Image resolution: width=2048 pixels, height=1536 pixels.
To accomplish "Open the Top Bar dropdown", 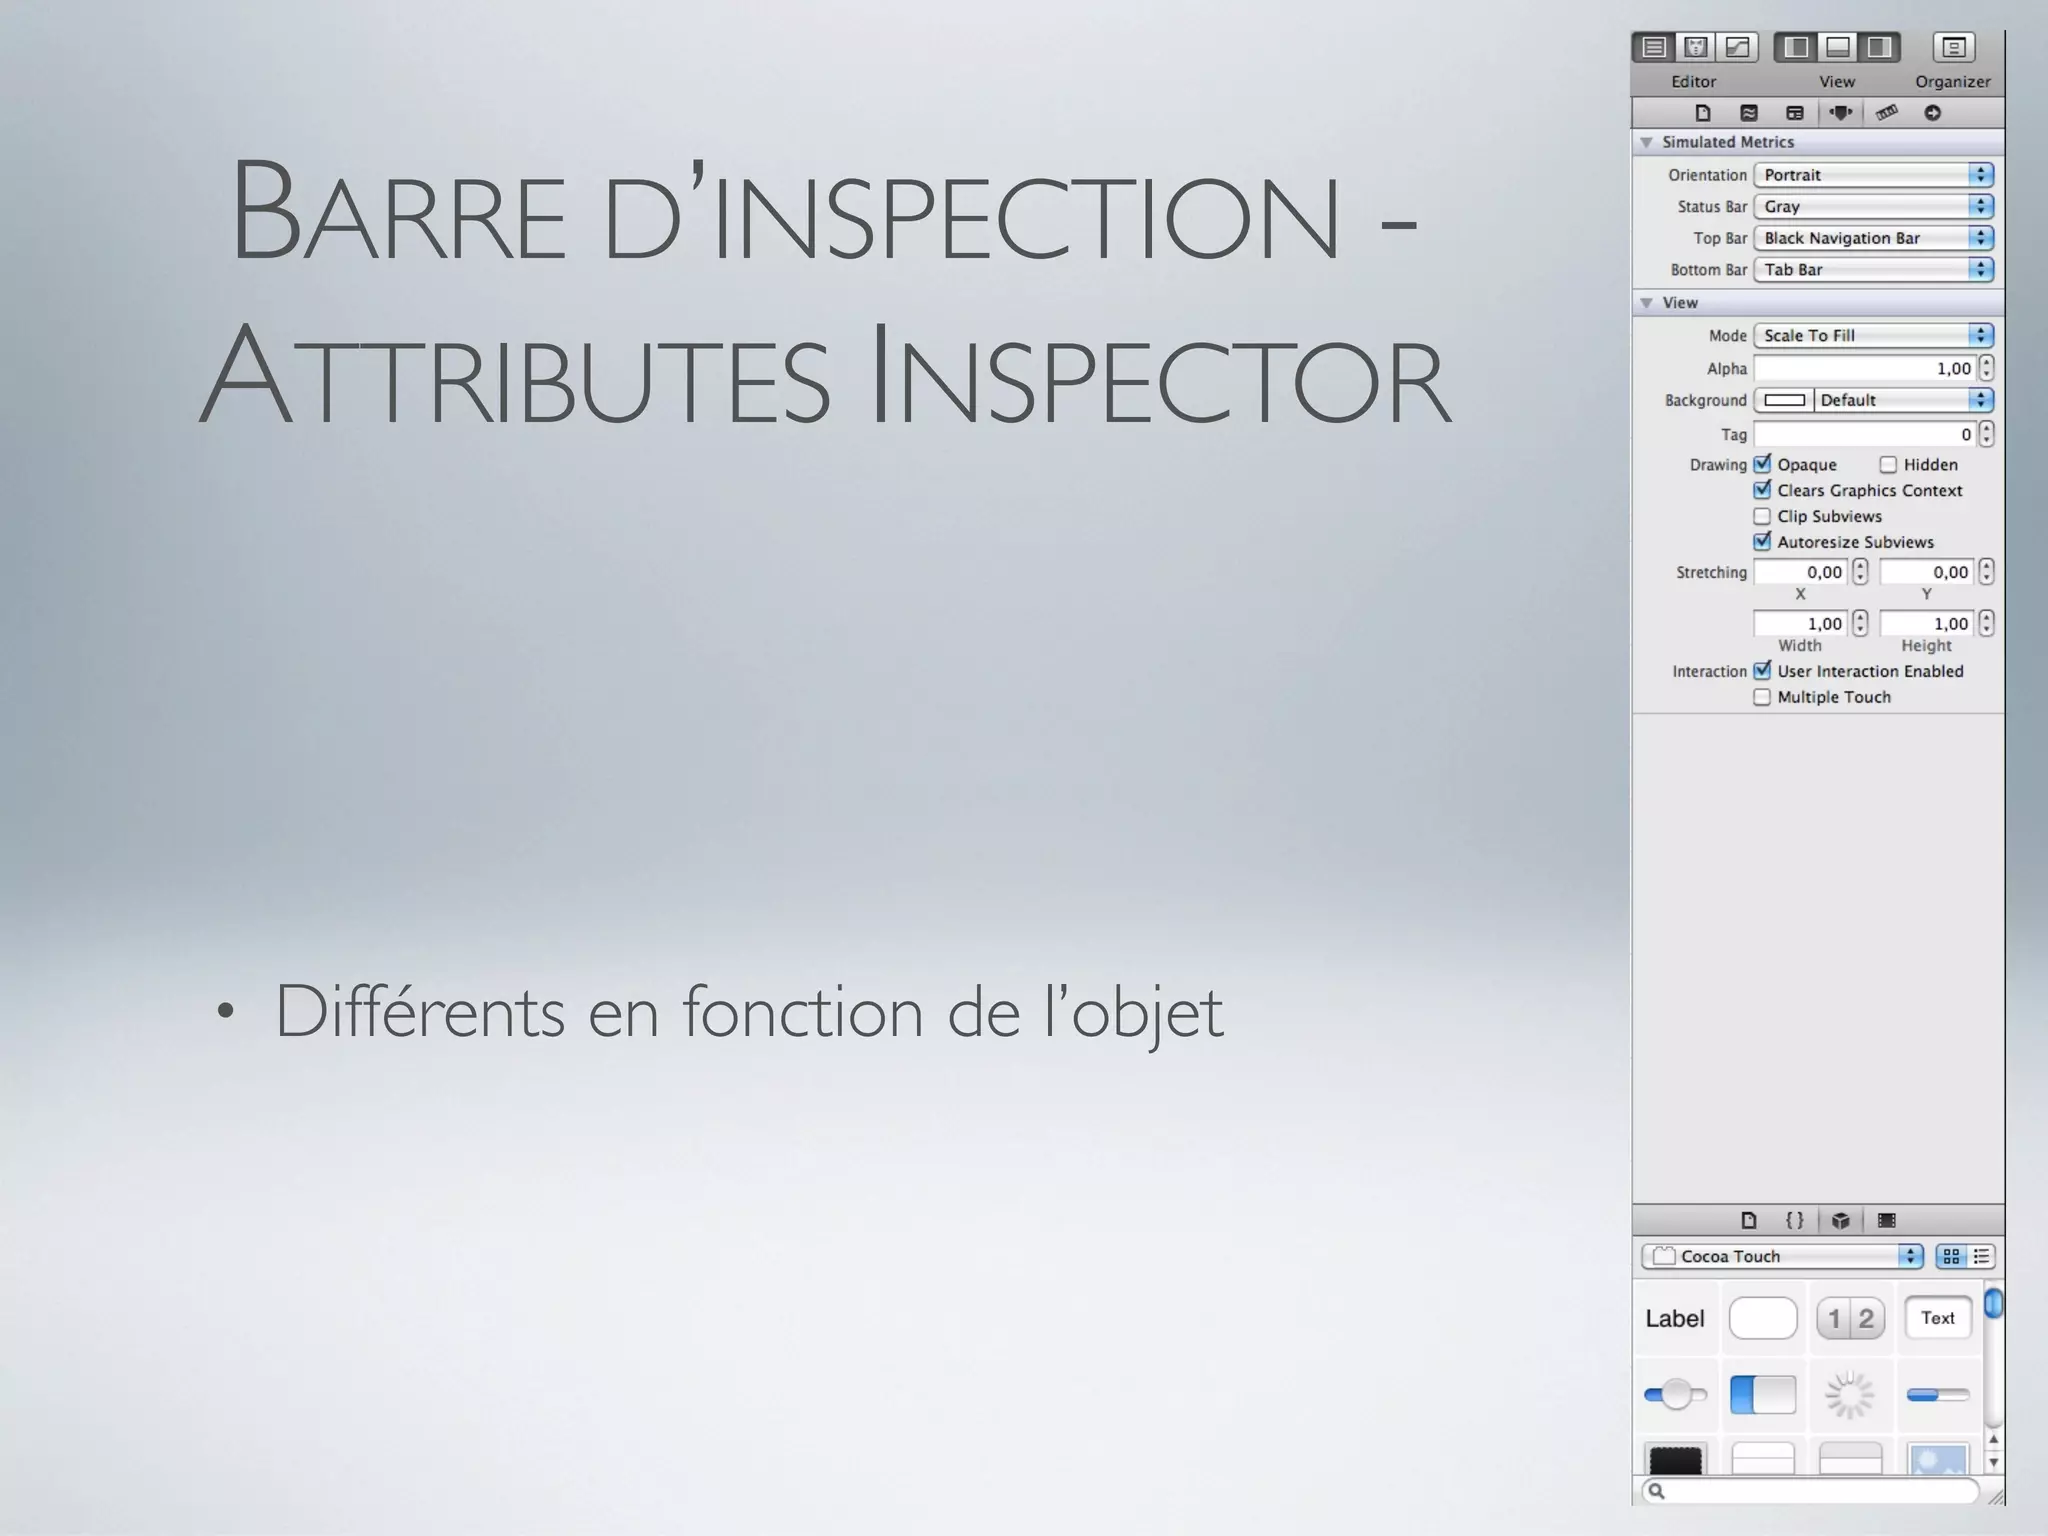I will pos(1874,238).
